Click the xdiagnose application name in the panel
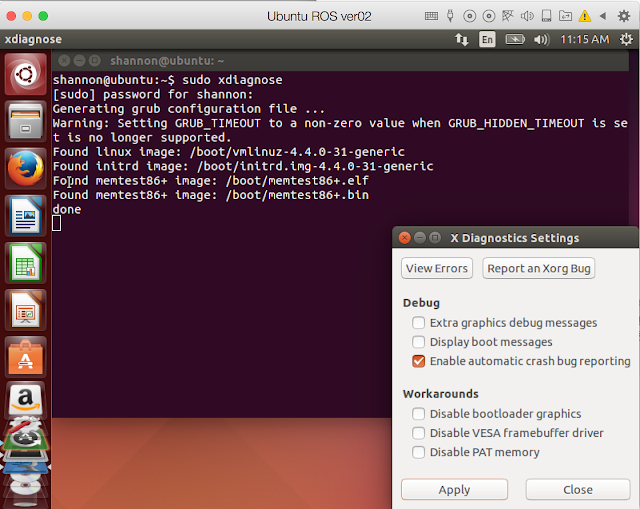This screenshot has width=640, height=509. pyautogui.click(x=33, y=39)
